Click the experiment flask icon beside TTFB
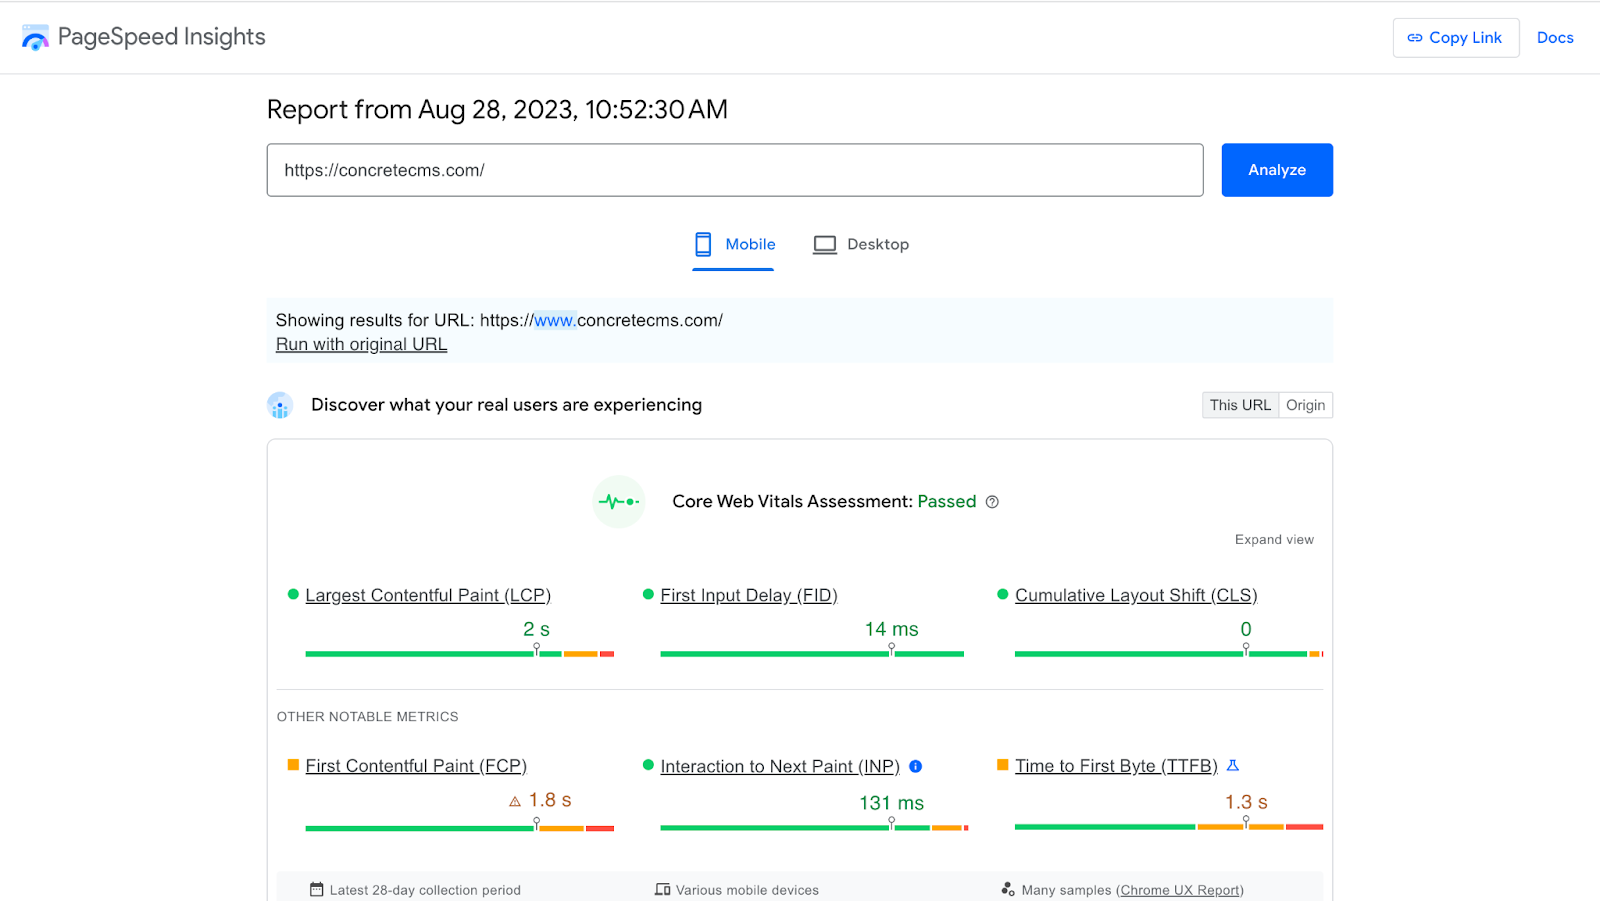This screenshot has height=901, width=1600. click(1233, 765)
